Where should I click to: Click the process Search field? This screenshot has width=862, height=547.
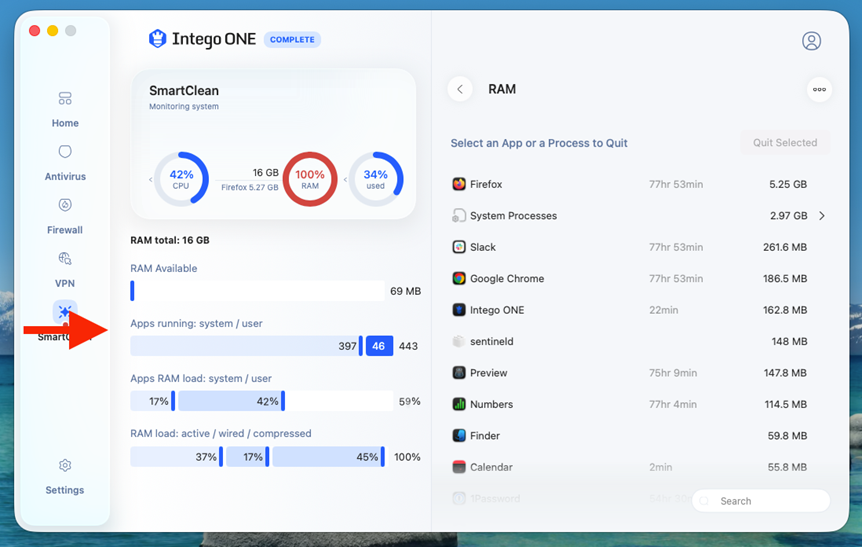(761, 501)
